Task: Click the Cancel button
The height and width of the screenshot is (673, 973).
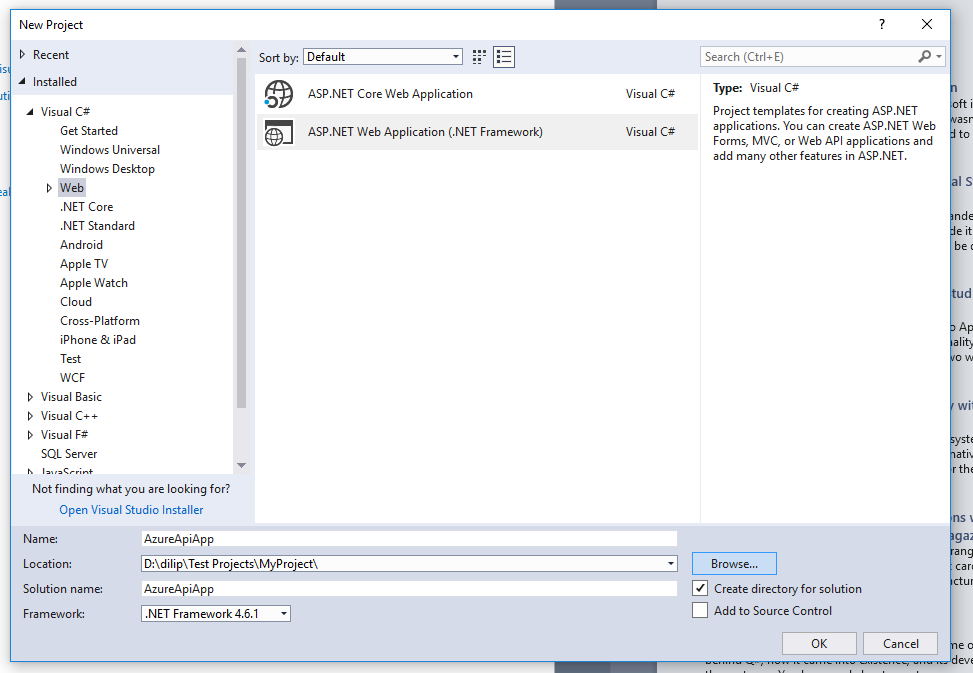Action: 900,643
